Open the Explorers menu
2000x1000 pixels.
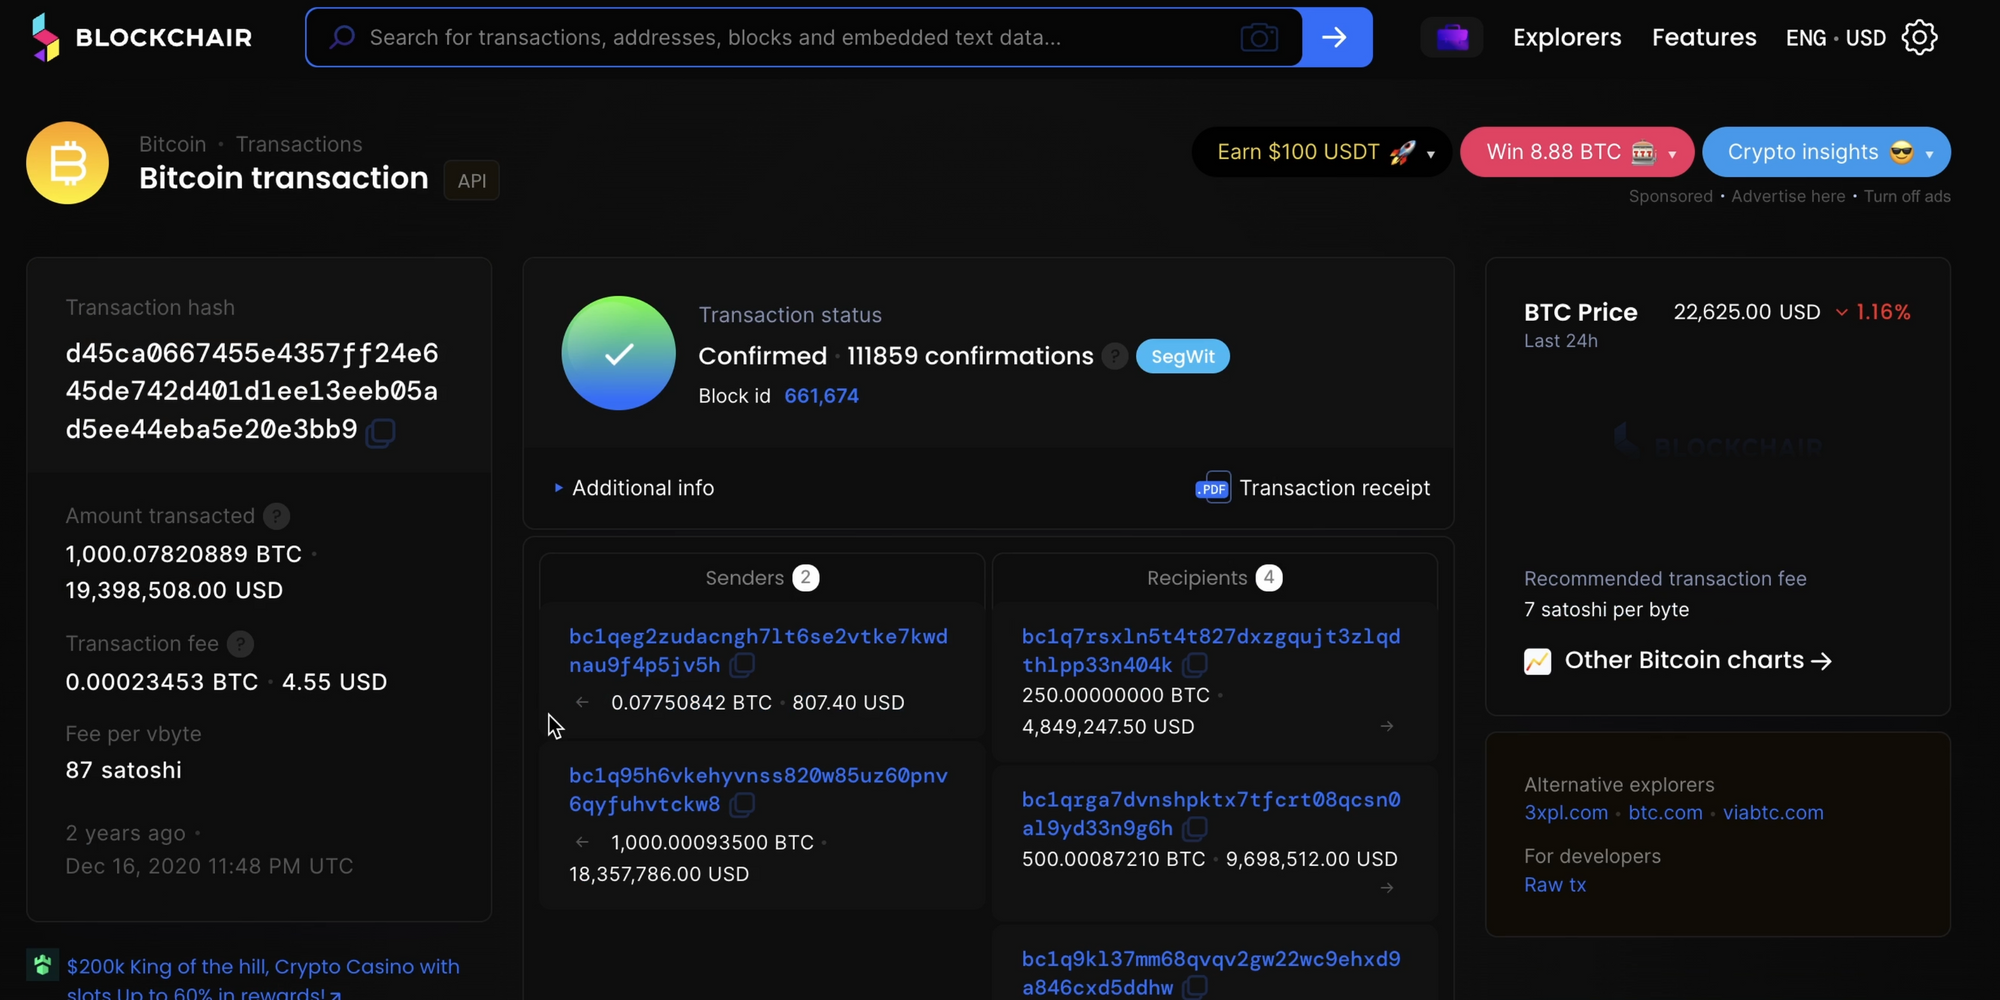tap(1566, 38)
